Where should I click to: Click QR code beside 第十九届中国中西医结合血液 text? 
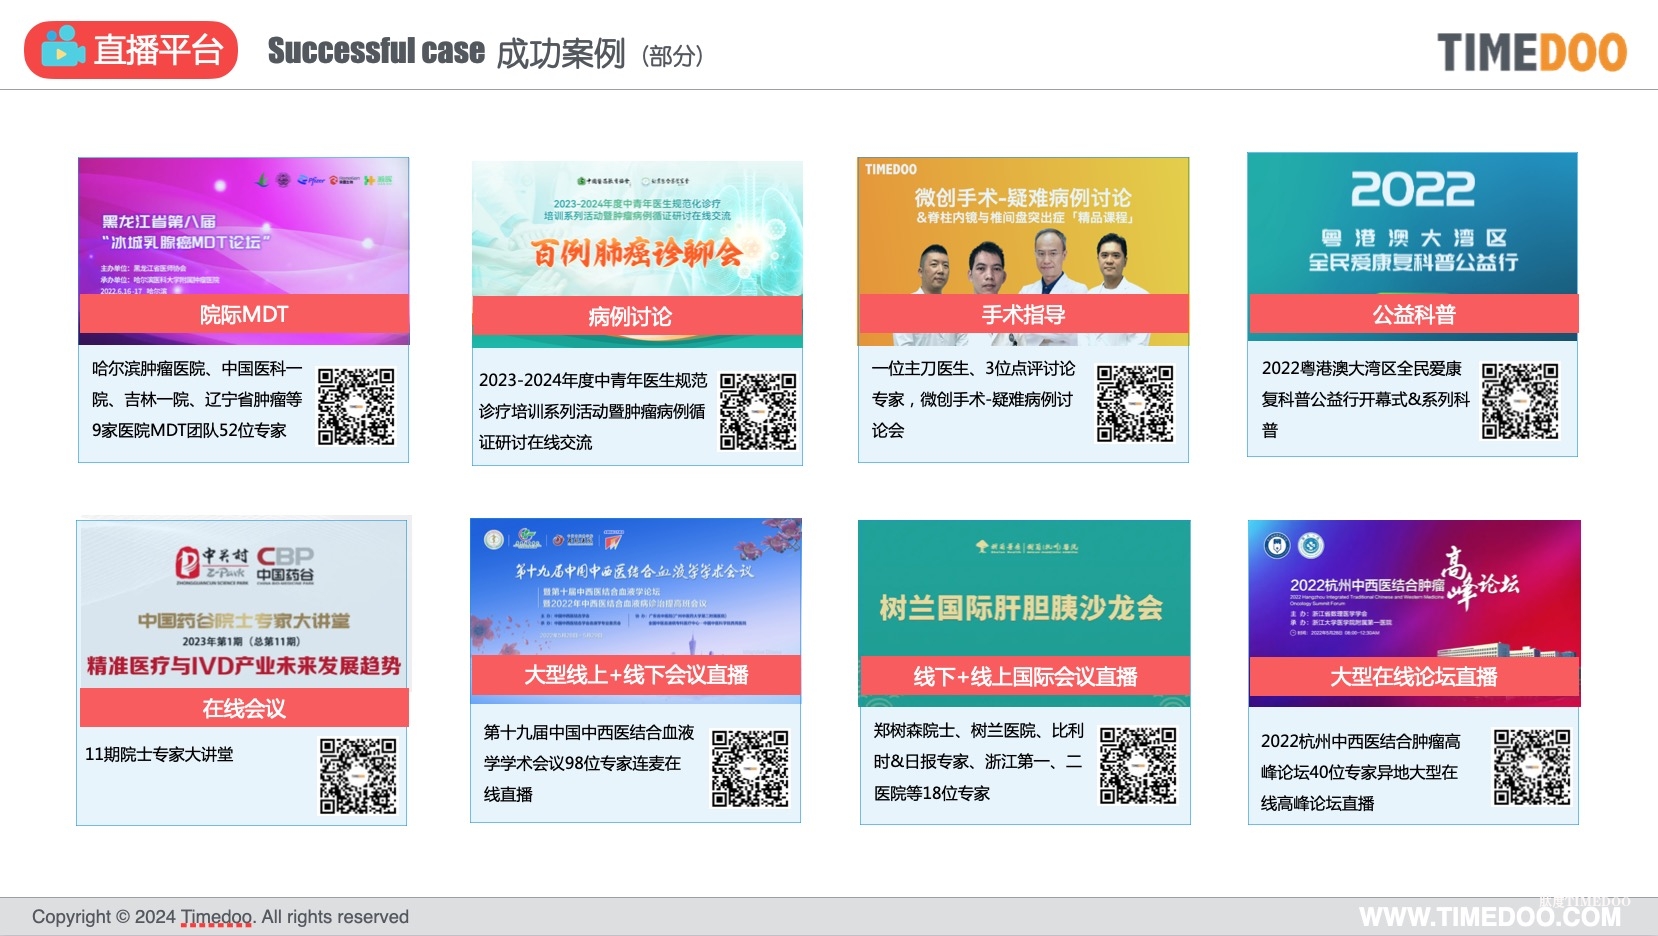[750, 768]
